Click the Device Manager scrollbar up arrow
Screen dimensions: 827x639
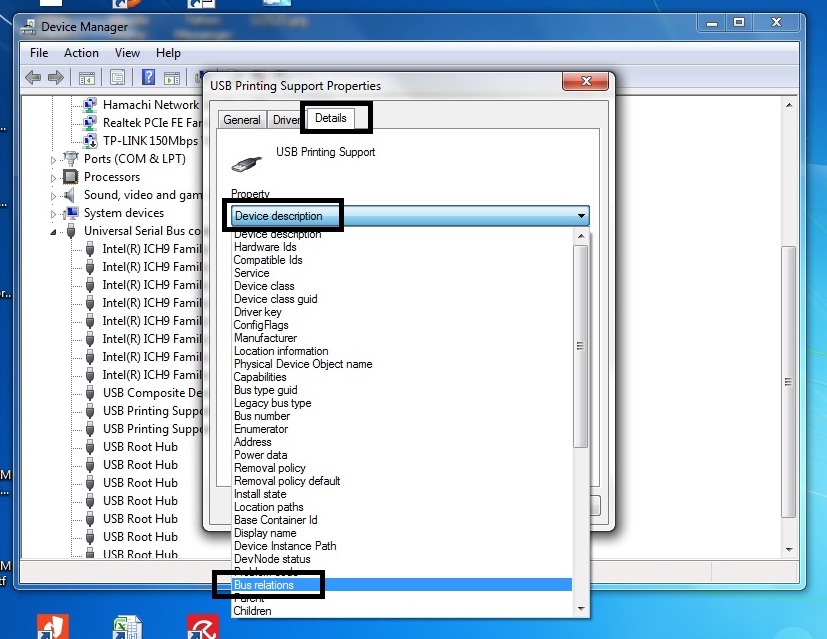[x=789, y=105]
